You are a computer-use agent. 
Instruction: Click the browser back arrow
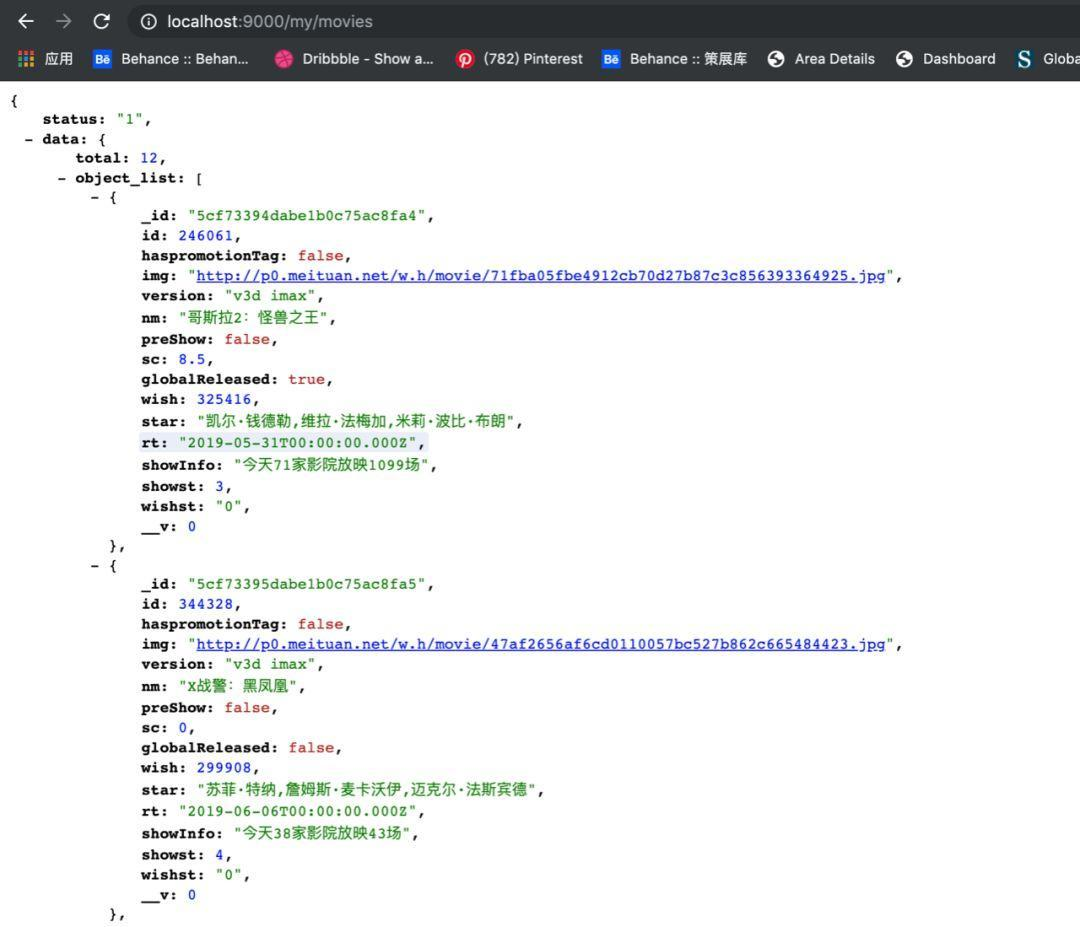point(26,21)
